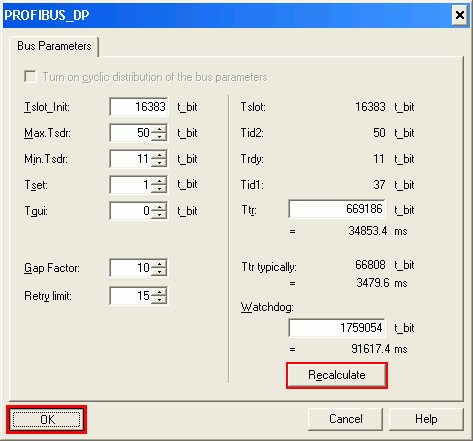The width and height of the screenshot is (473, 441).
Task: Decrease Retry limit with the down arrow
Action: coord(159,300)
